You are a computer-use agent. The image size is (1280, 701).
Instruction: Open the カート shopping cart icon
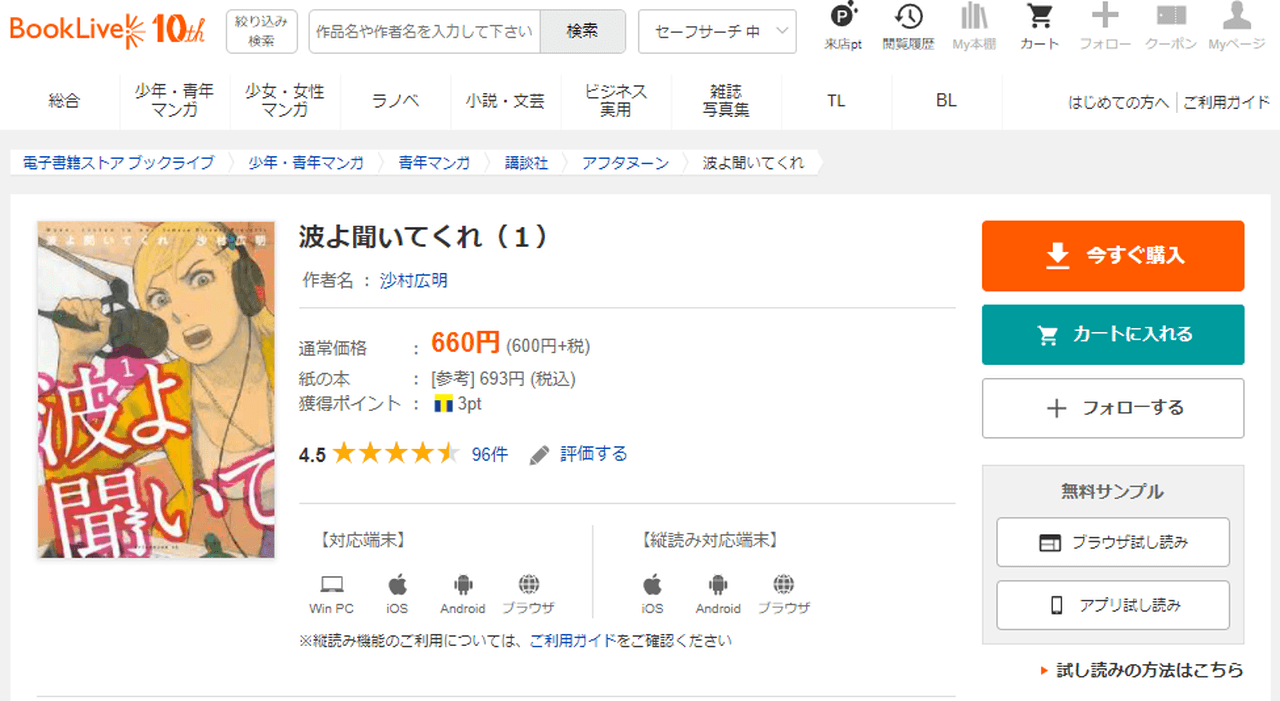point(1040,18)
